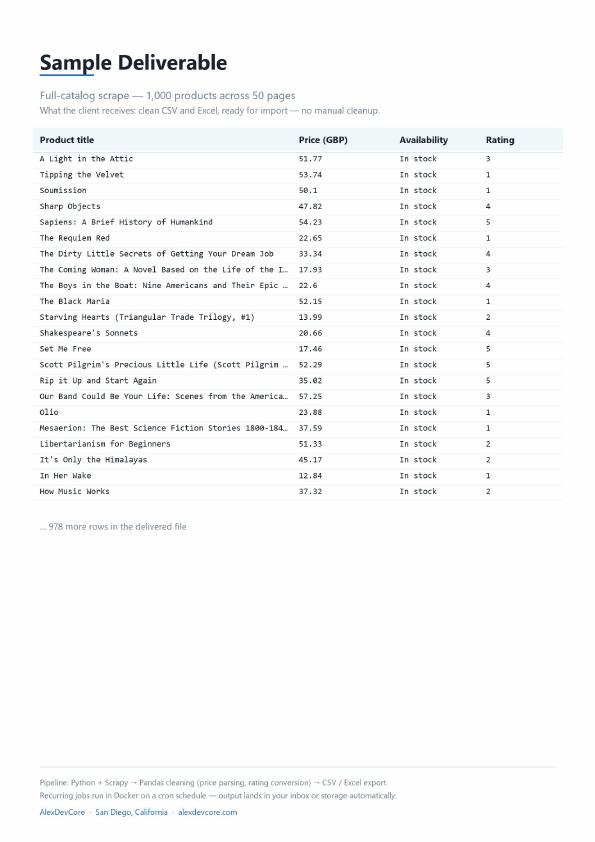Screen dimensions: 595x842
Task: Select 'The Coming Woman' title cell
Action: pos(164,270)
